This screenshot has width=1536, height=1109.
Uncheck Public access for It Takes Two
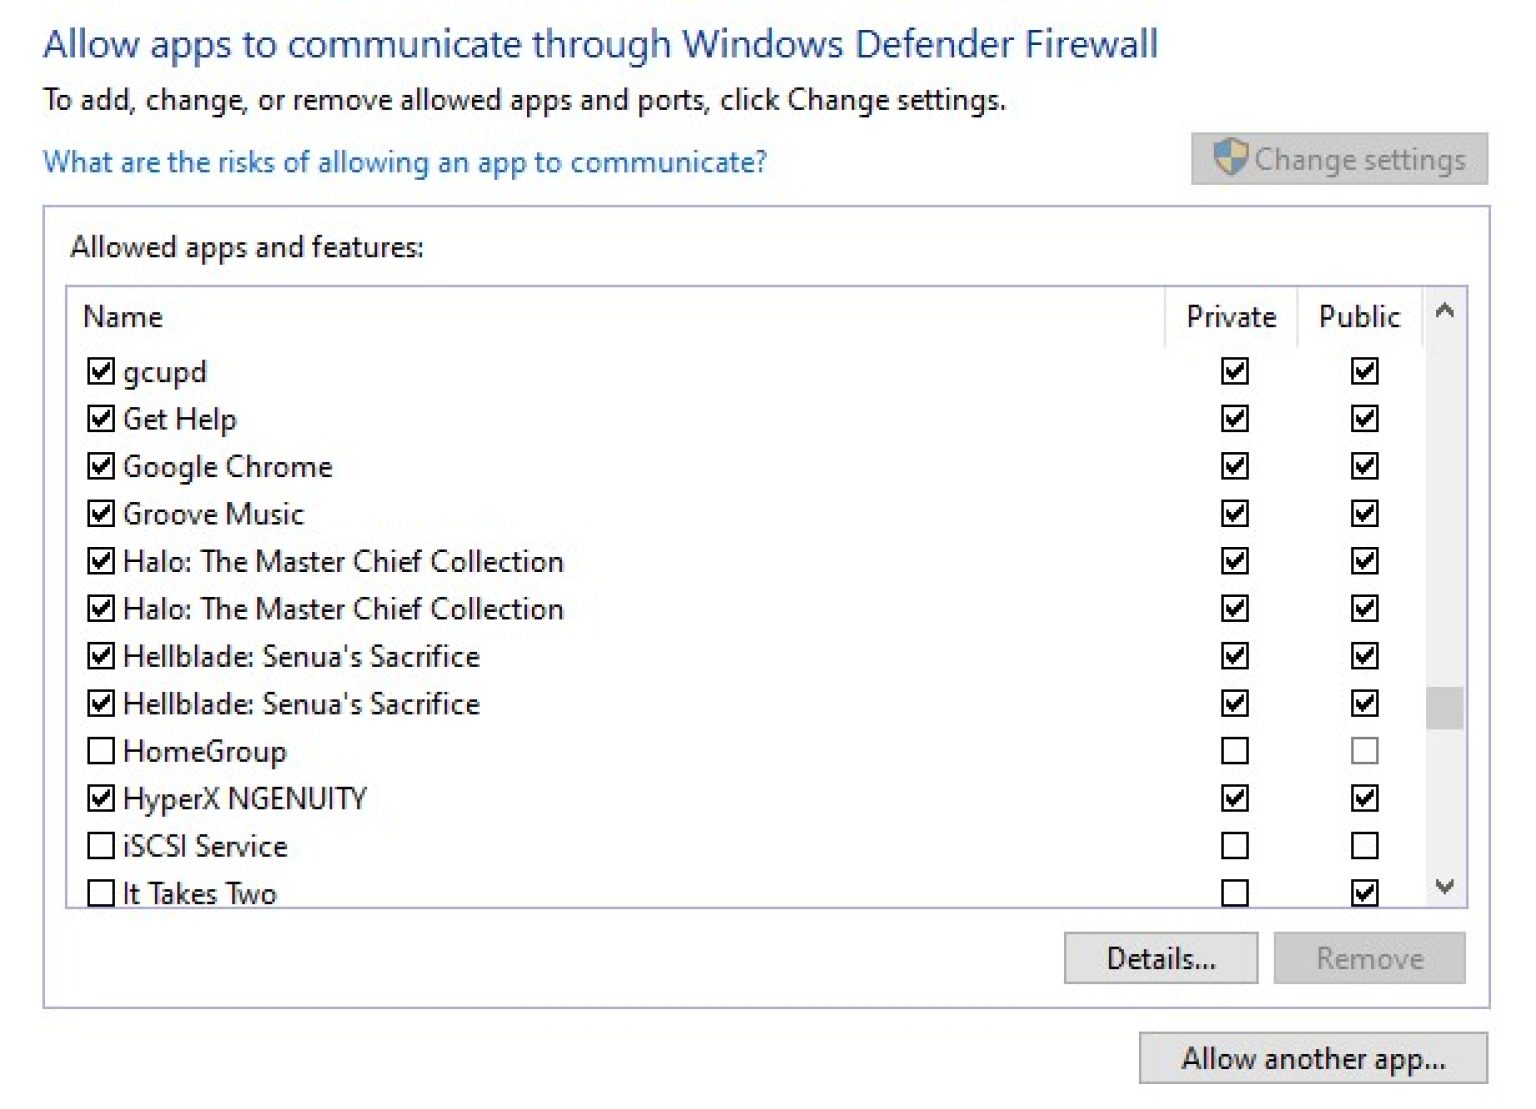pos(1363,892)
